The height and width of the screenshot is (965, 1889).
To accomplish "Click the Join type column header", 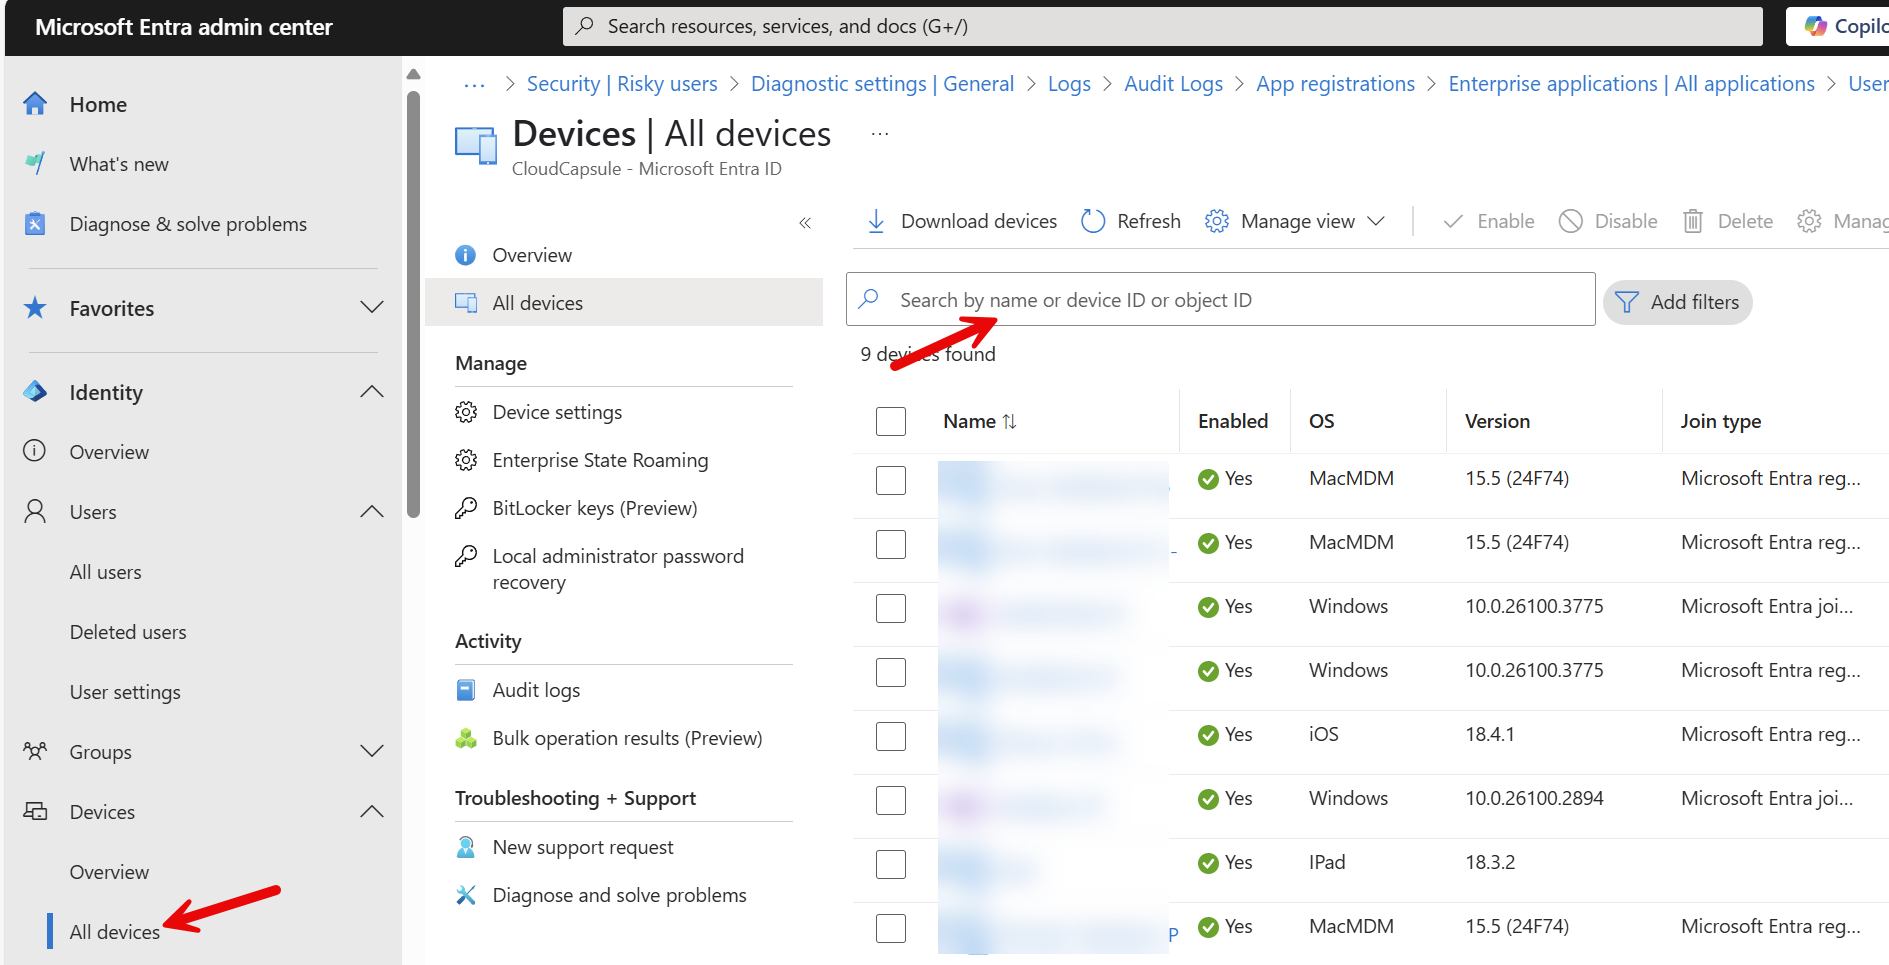I will 1720,421.
